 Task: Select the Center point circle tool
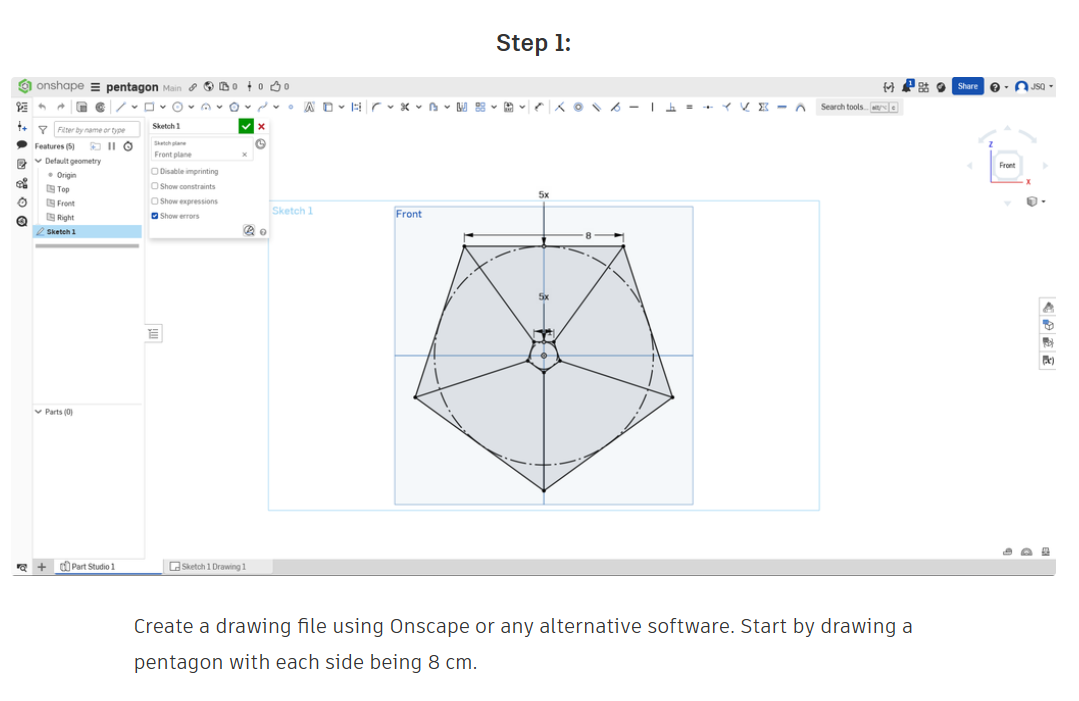(x=178, y=107)
